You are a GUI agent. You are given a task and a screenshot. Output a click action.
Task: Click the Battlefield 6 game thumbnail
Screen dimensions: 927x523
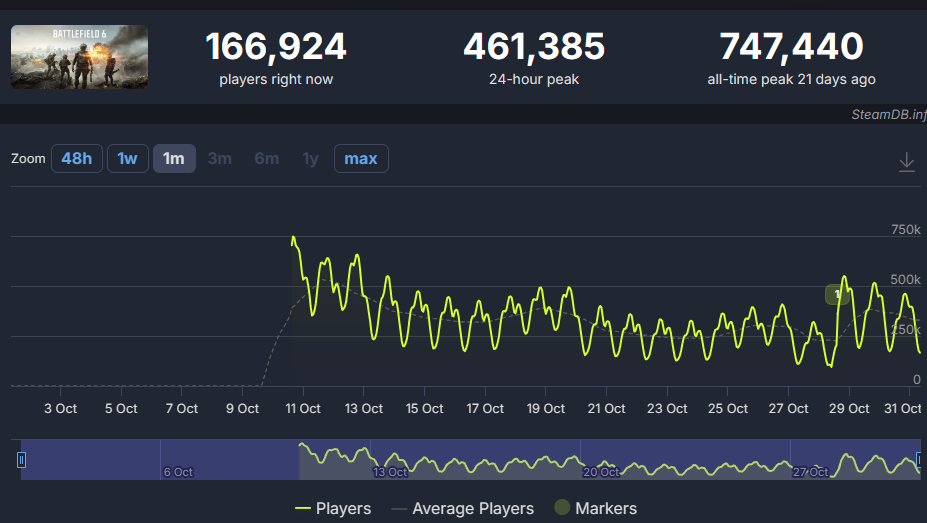click(x=79, y=57)
